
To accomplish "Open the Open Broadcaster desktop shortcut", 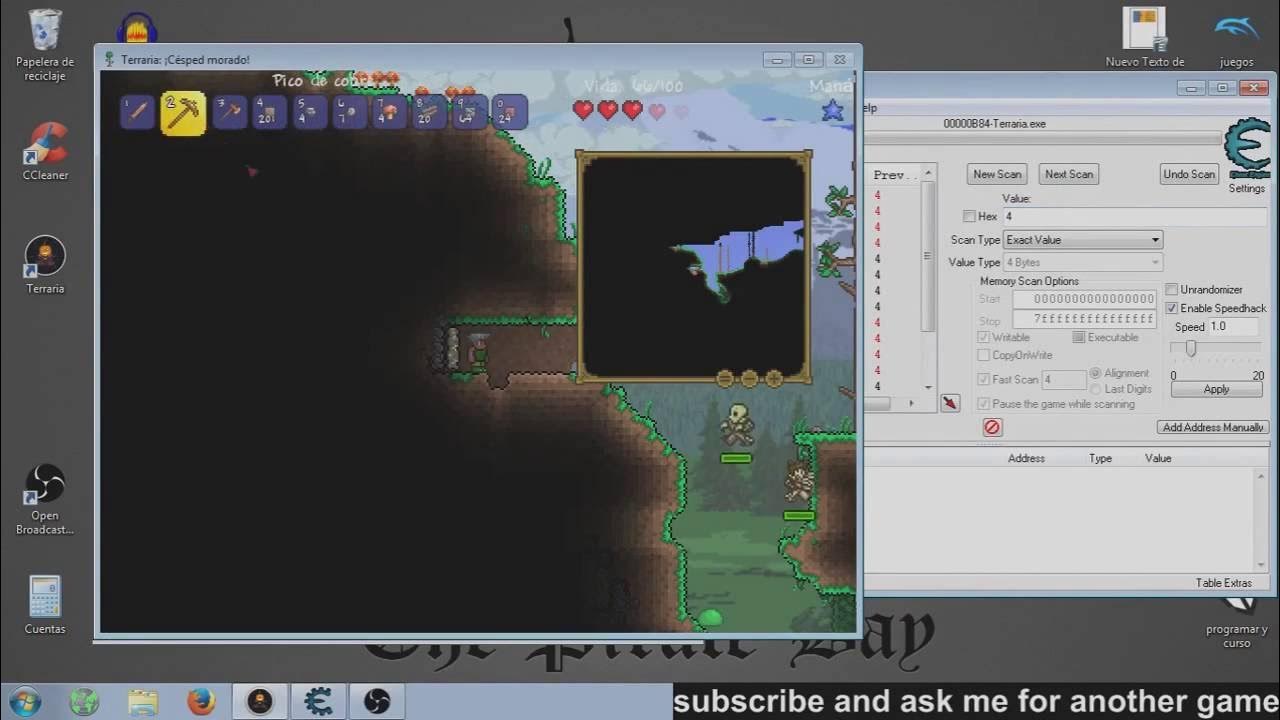I will coord(45,499).
